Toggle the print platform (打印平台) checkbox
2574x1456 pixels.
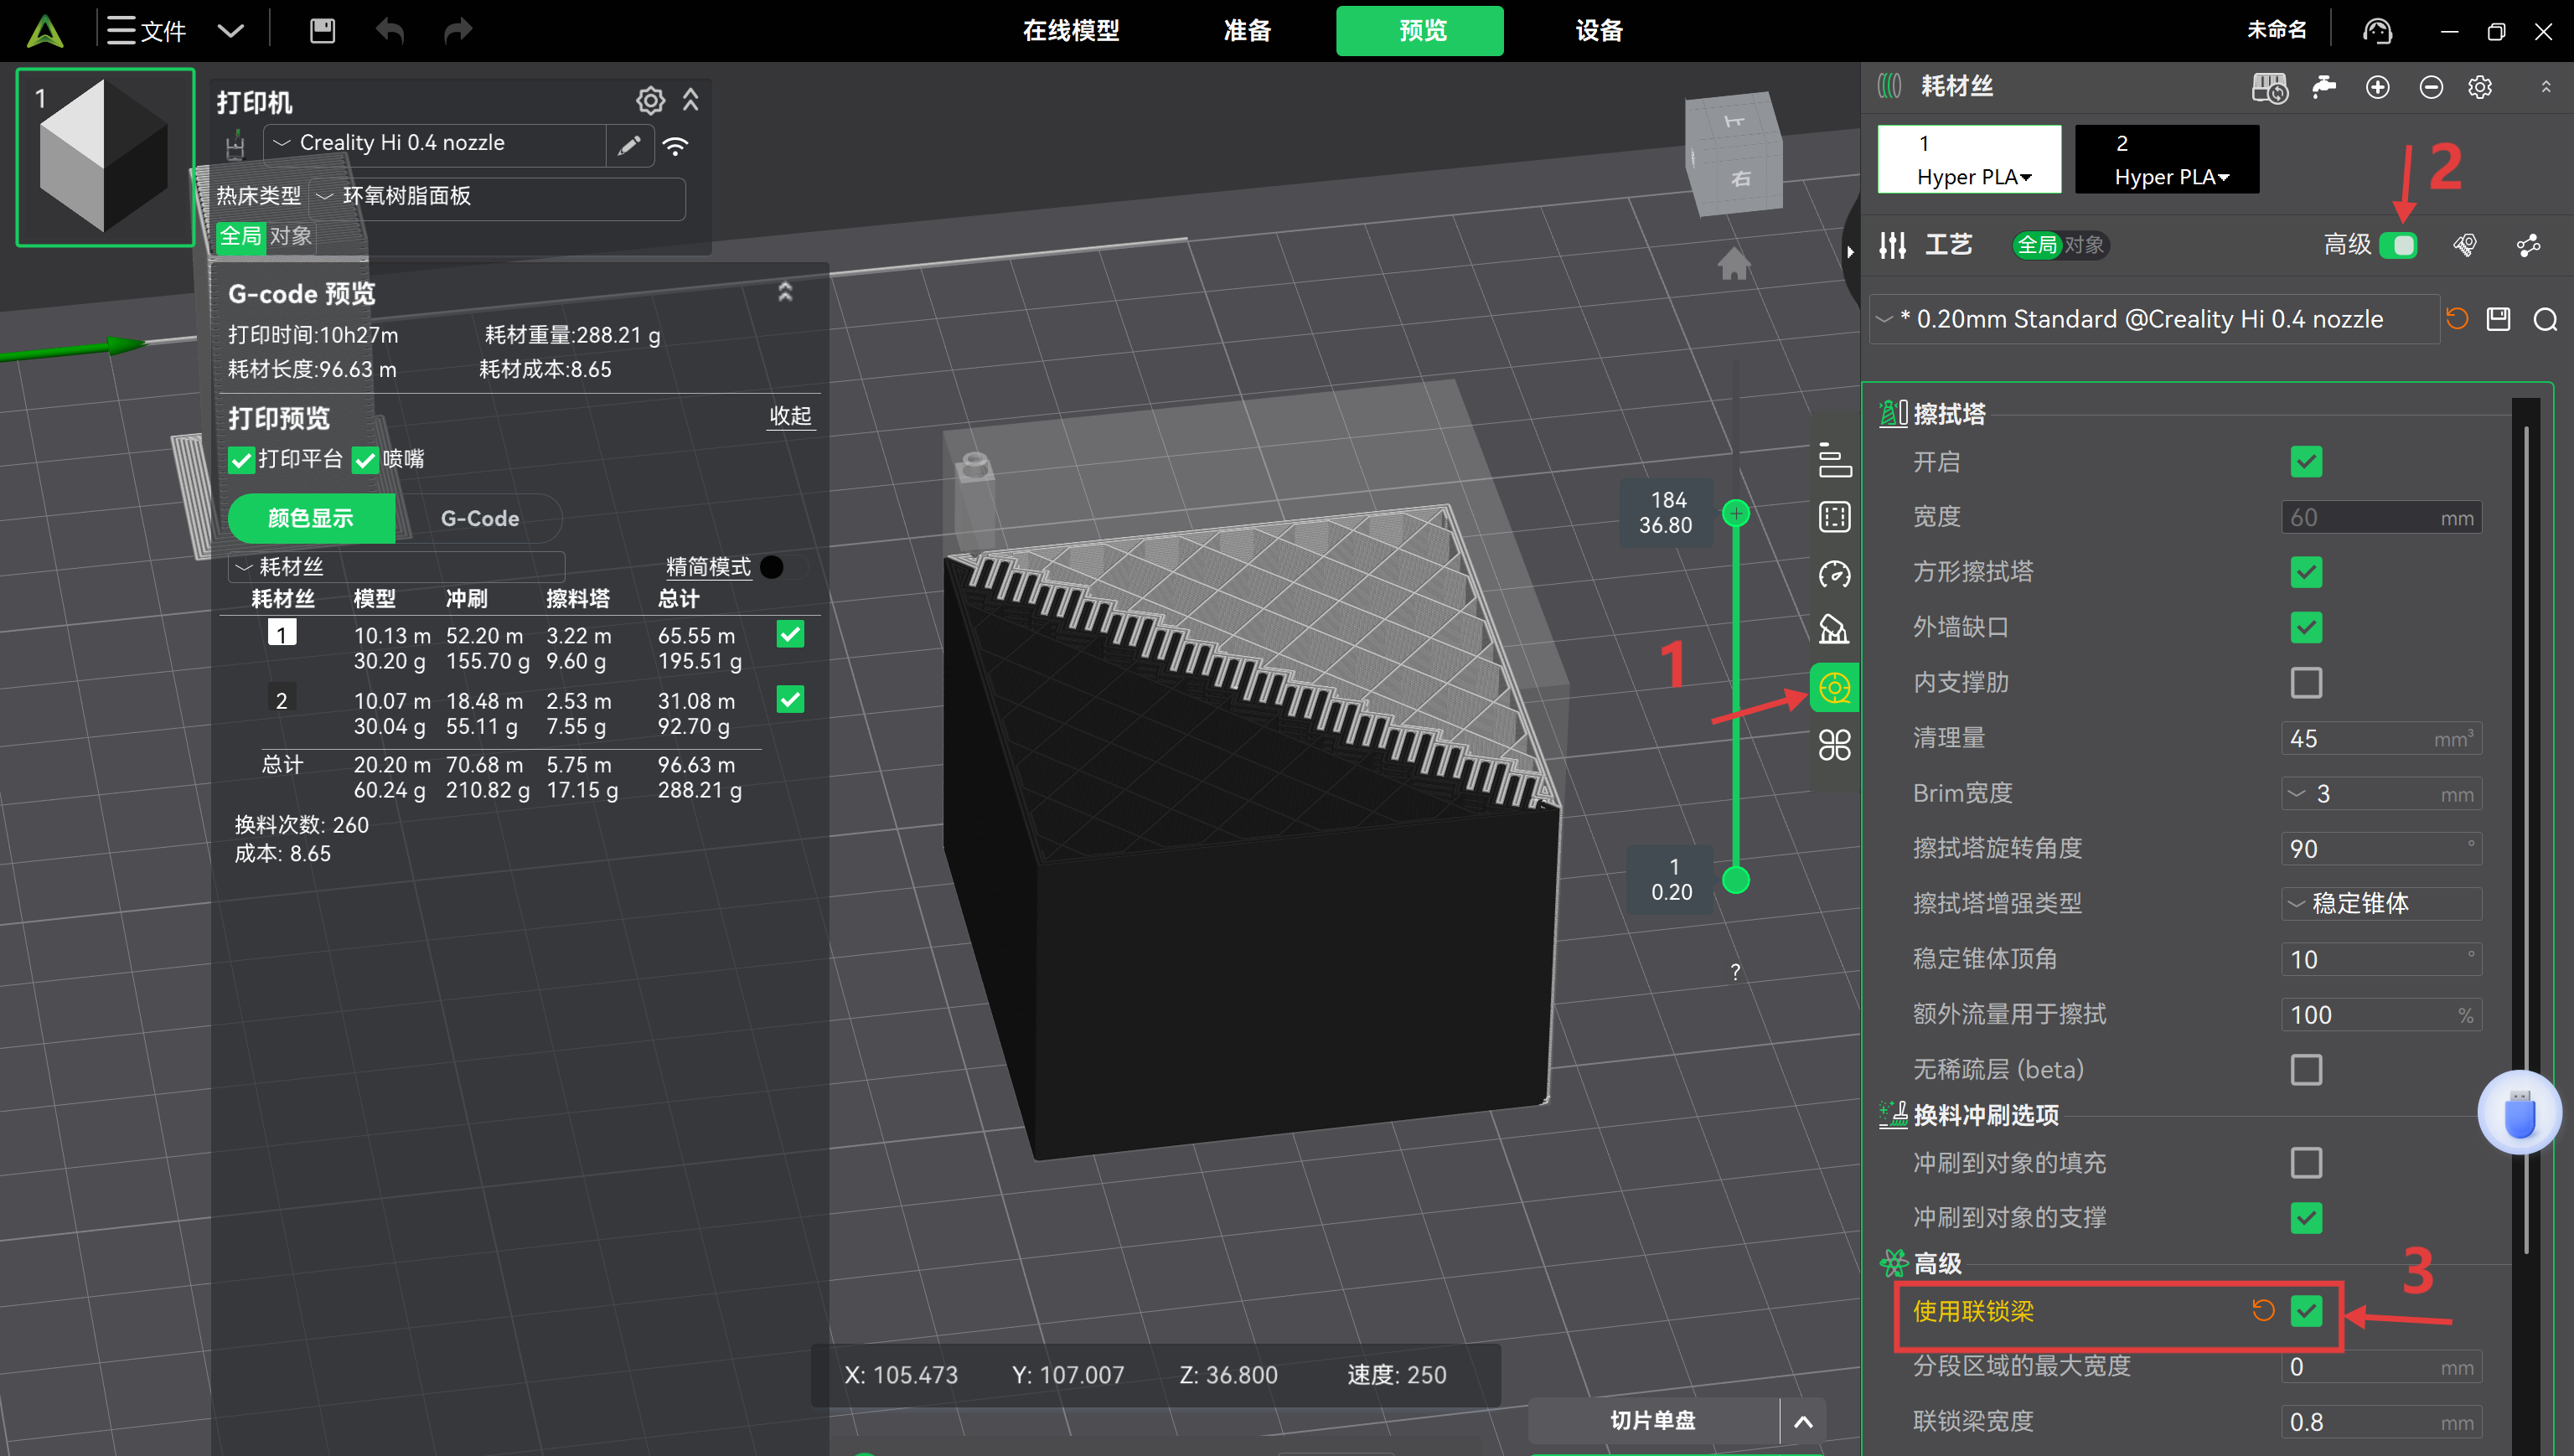pyautogui.click(x=241, y=460)
